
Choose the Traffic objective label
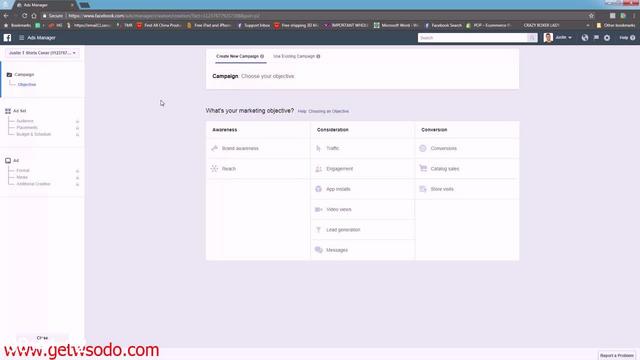coord(333,148)
